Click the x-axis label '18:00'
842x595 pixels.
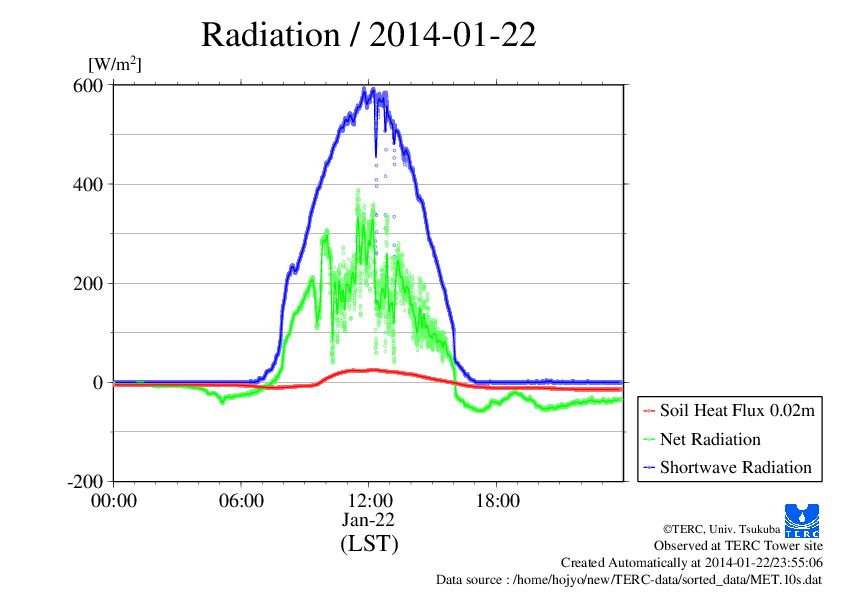[x=497, y=500]
